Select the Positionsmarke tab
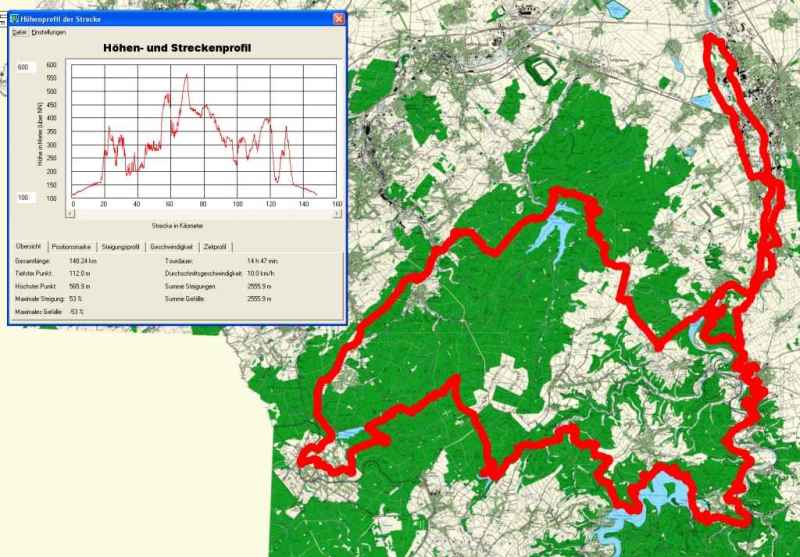Image resolution: width=800 pixels, height=557 pixels. pos(72,246)
